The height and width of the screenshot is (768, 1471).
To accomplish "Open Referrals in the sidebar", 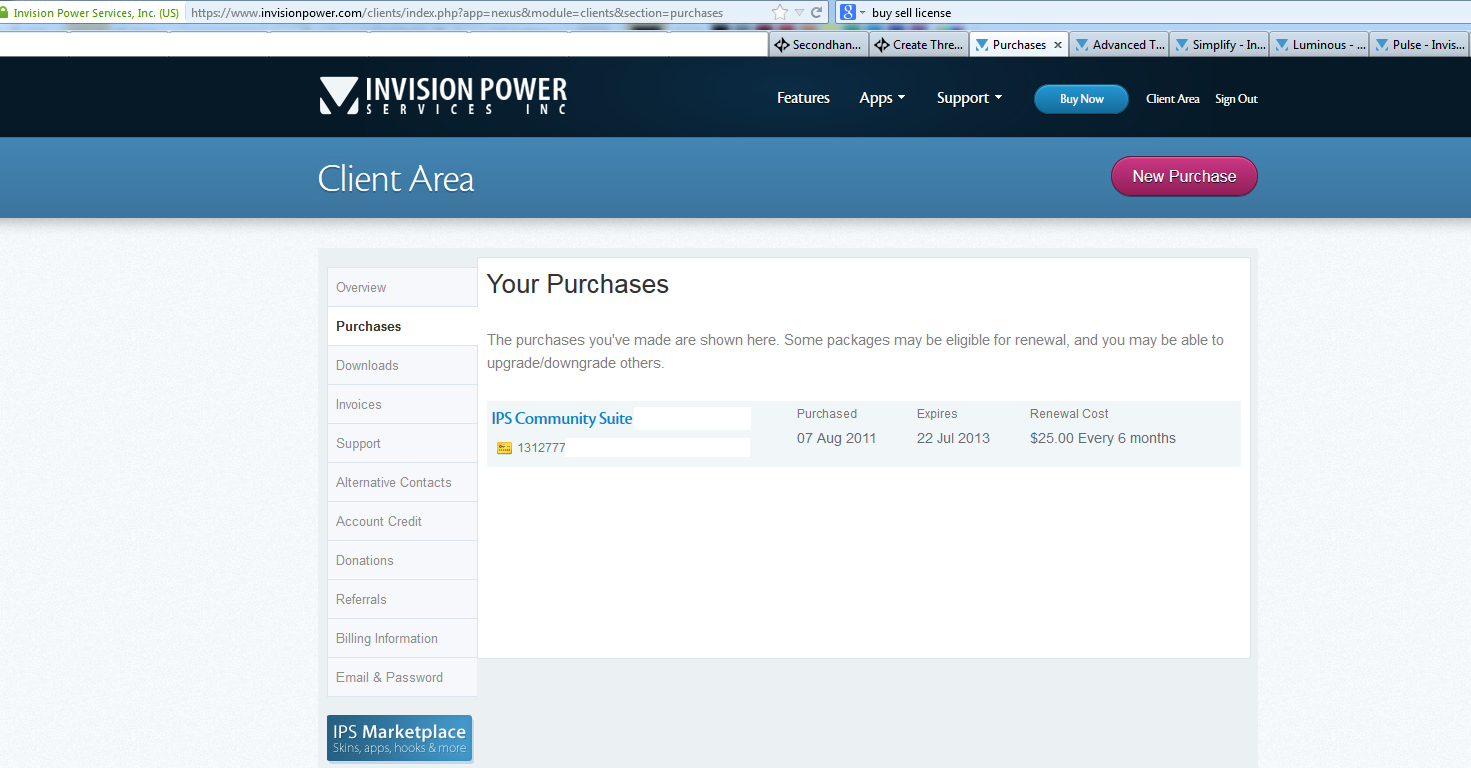I will point(402,599).
